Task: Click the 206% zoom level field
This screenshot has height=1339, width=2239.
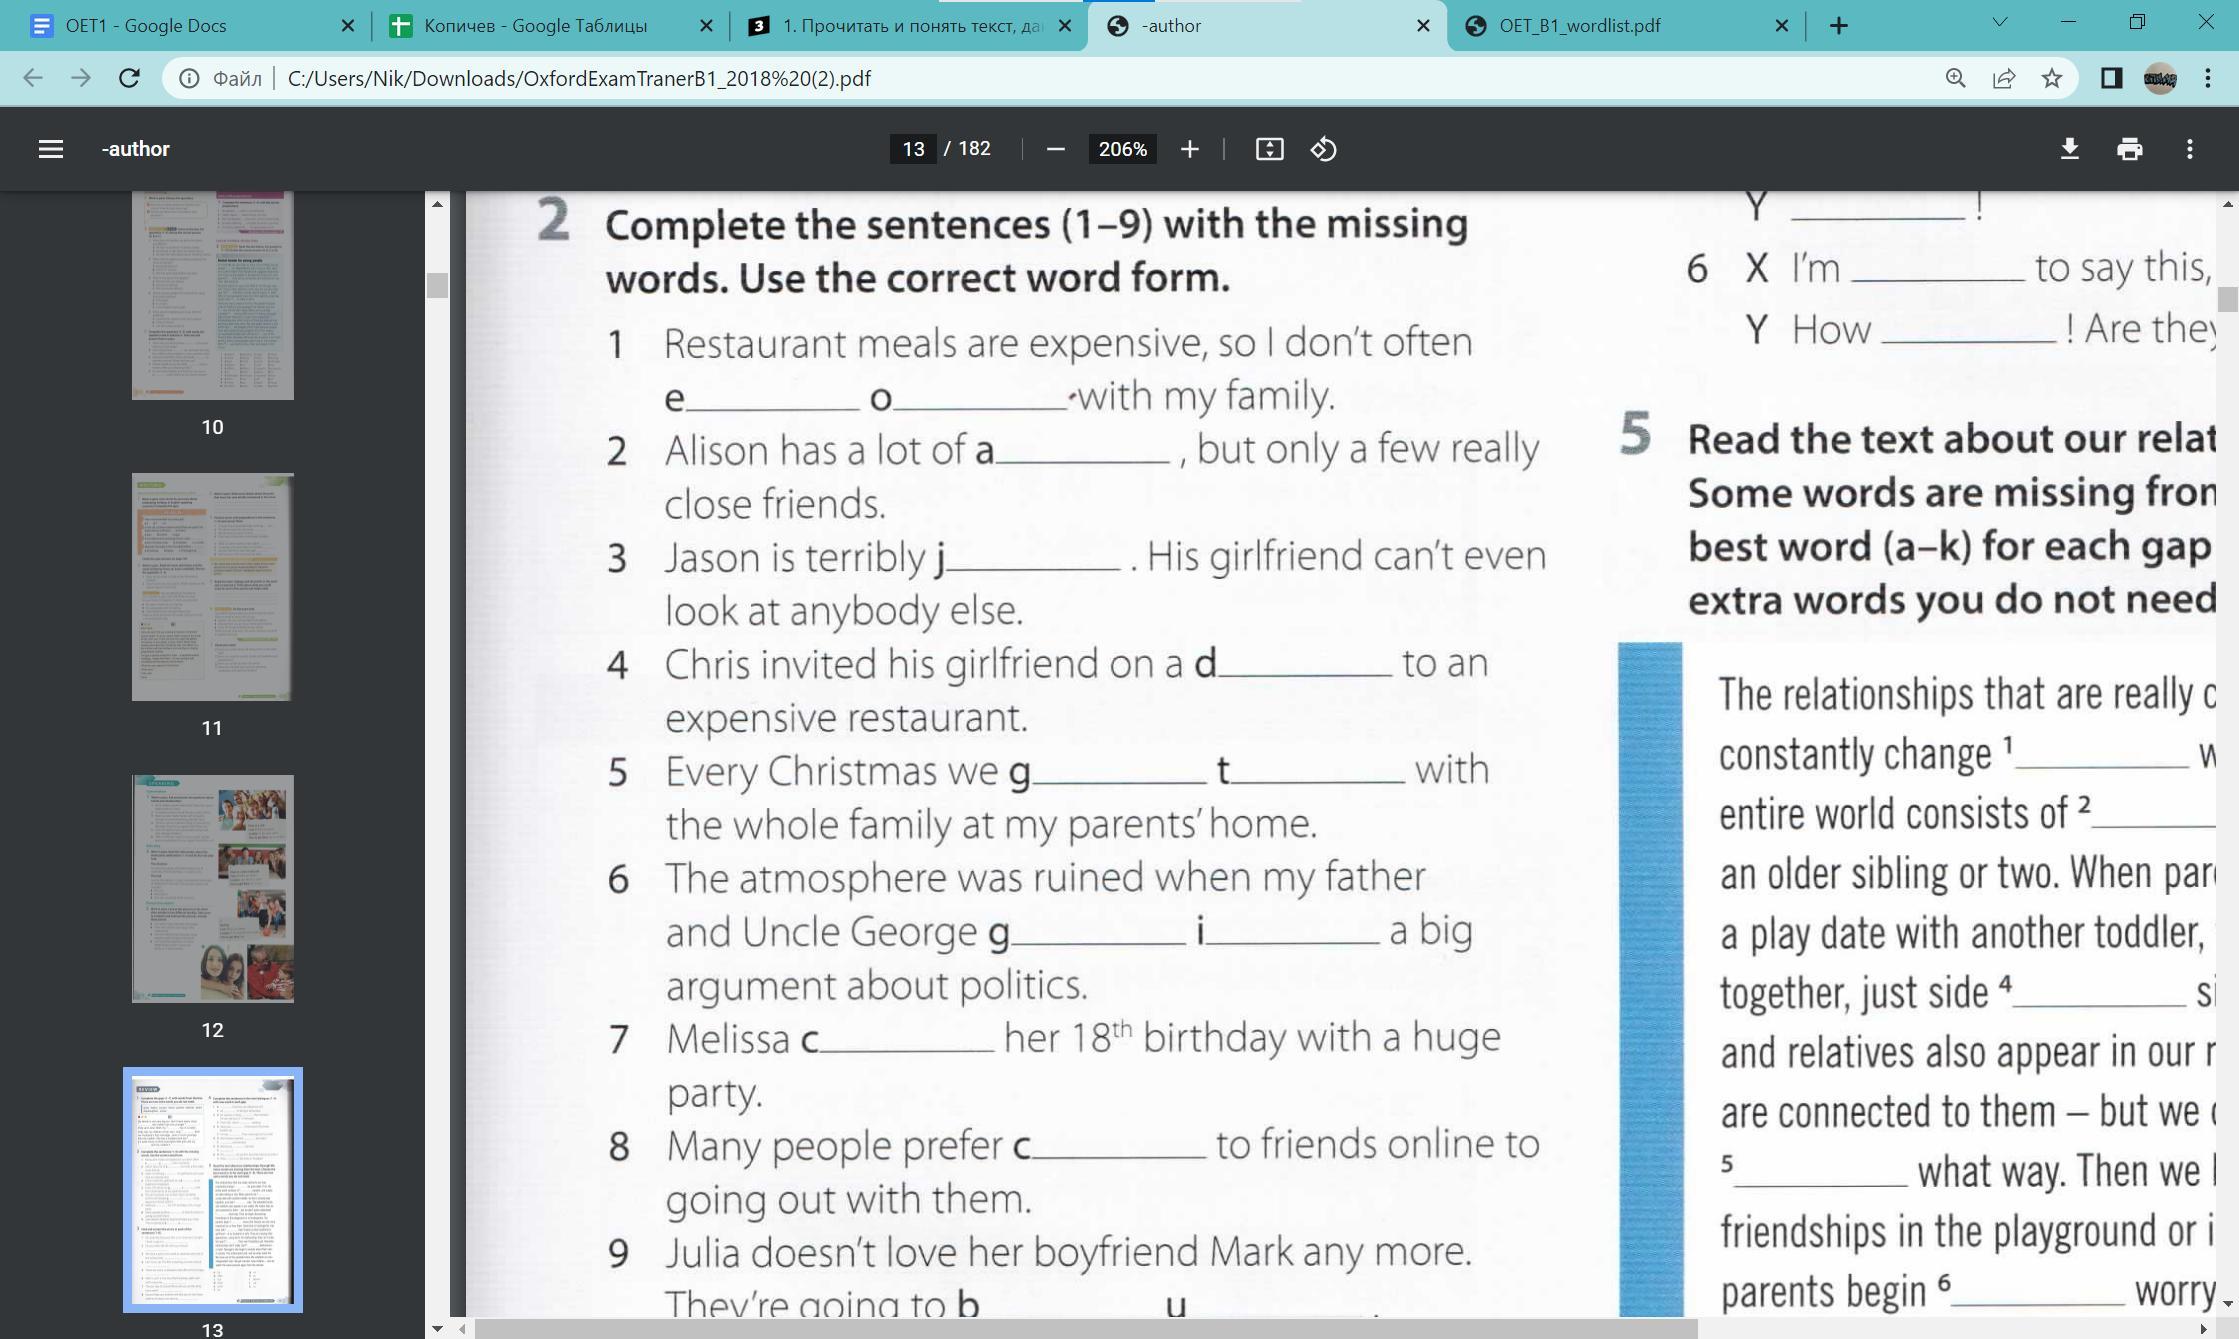Action: (1121, 149)
